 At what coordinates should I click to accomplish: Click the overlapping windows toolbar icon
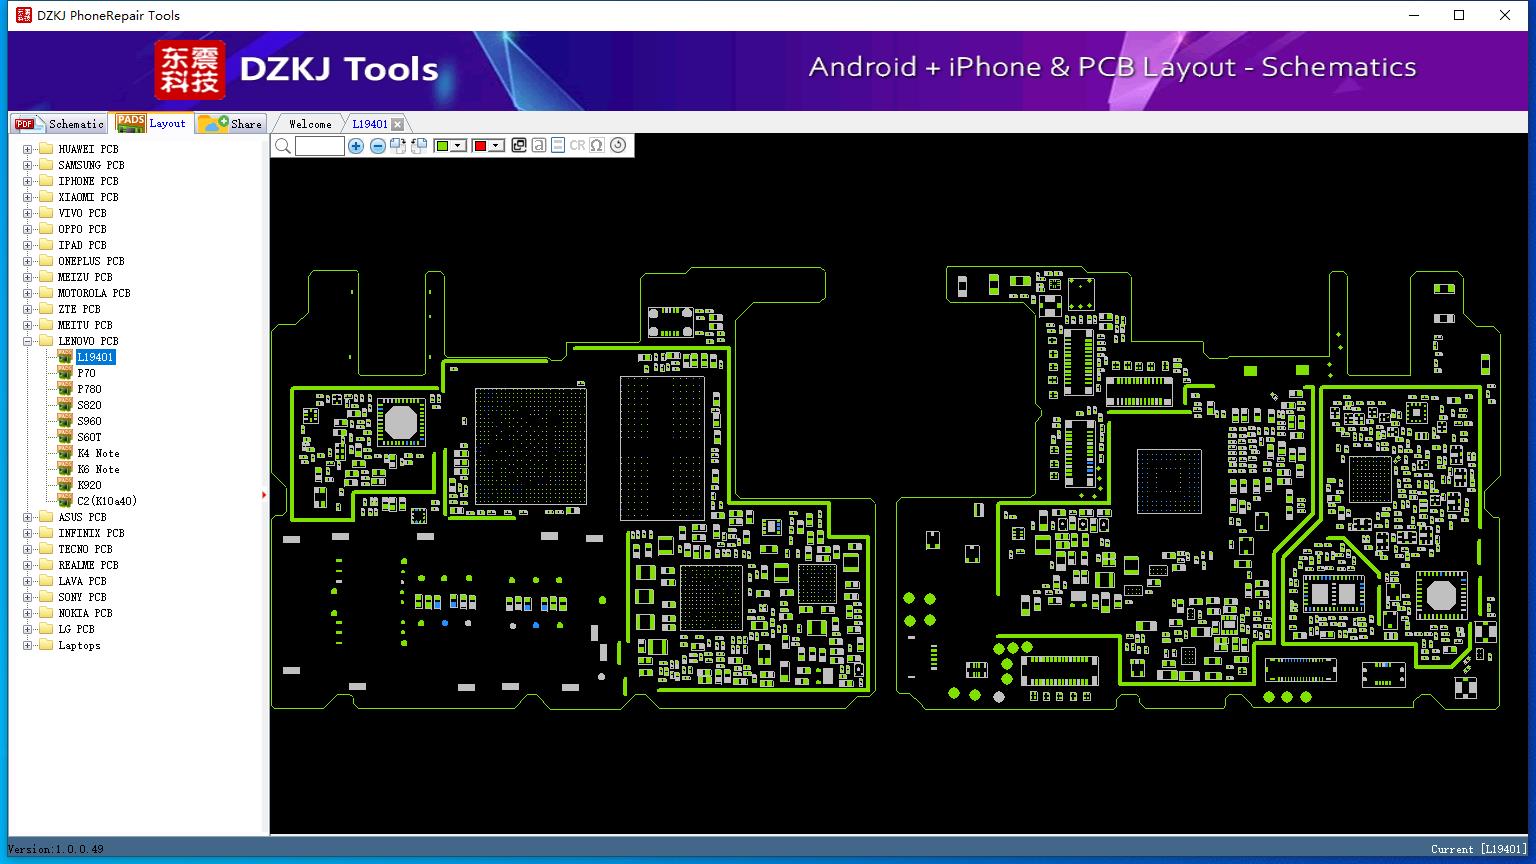(x=518, y=145)
